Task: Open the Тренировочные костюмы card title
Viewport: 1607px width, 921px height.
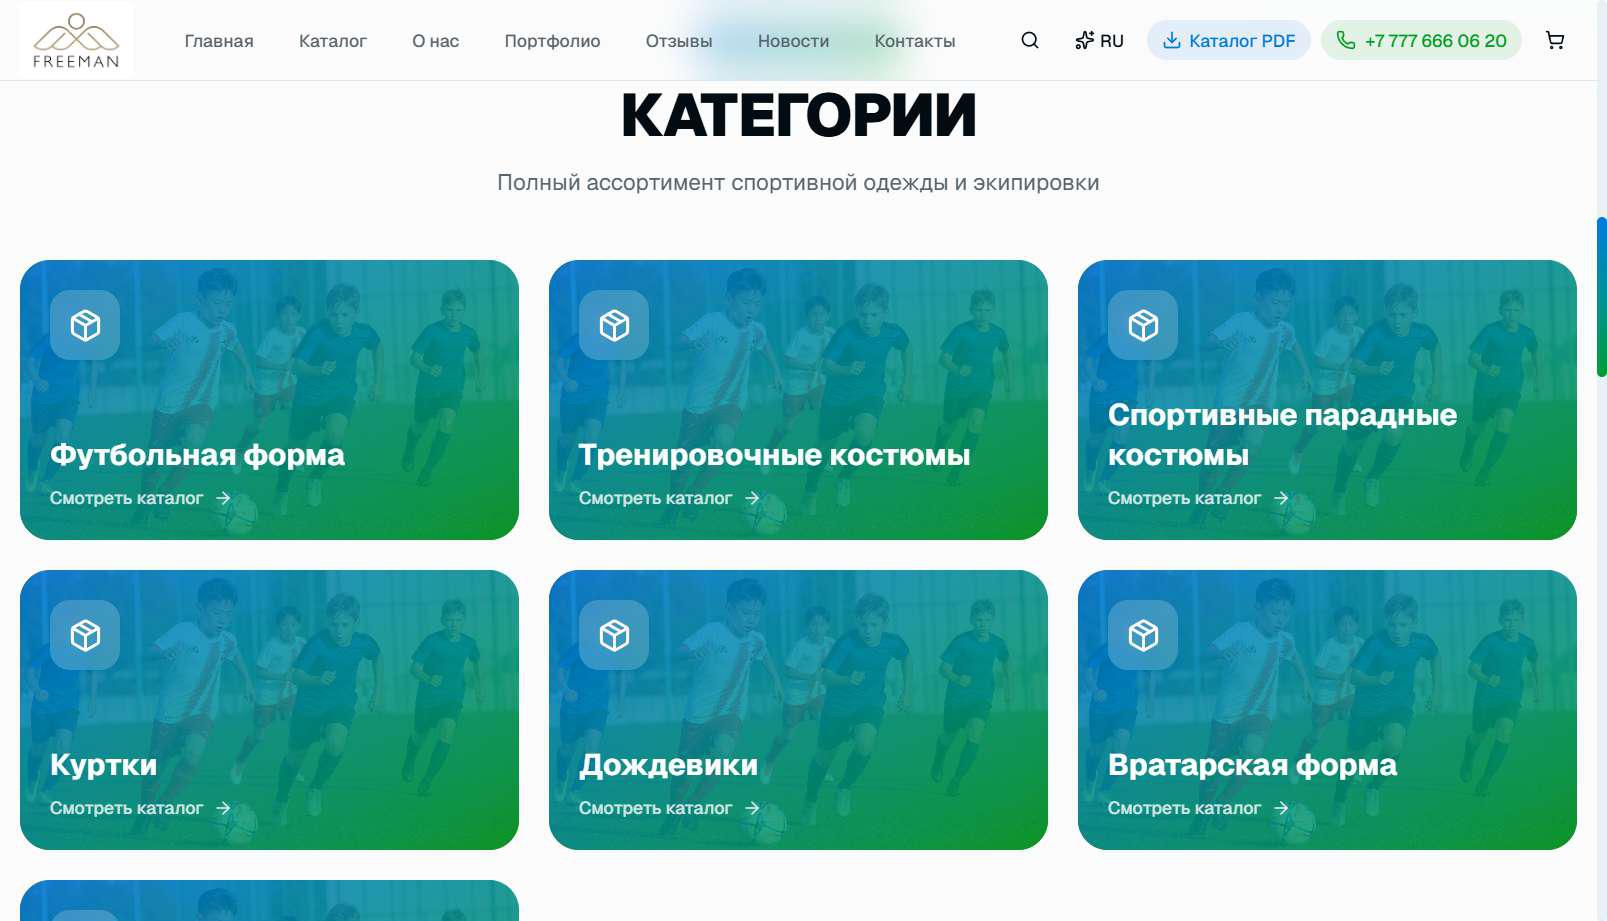Action: tap(774, 455)
